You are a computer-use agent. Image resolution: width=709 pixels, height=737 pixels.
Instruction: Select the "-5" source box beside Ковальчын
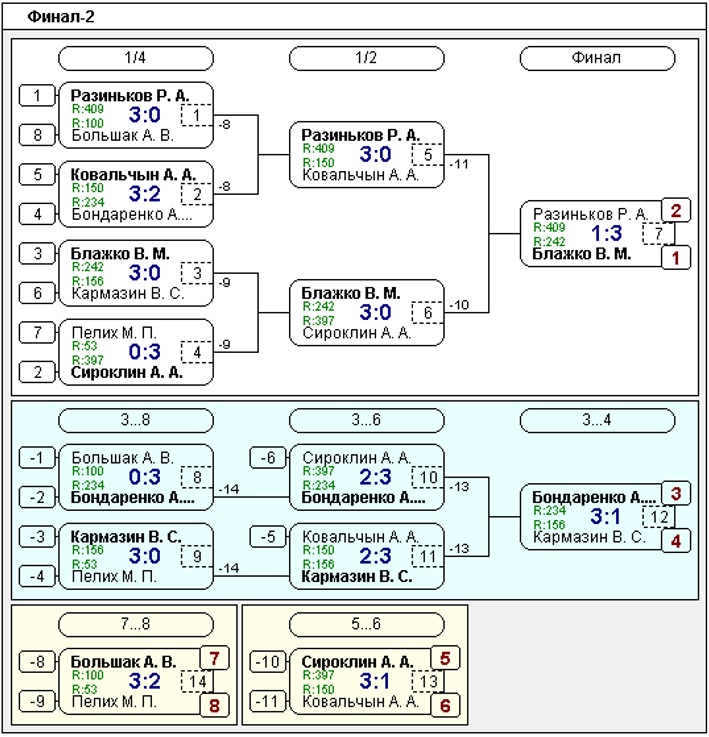(268, 537)
